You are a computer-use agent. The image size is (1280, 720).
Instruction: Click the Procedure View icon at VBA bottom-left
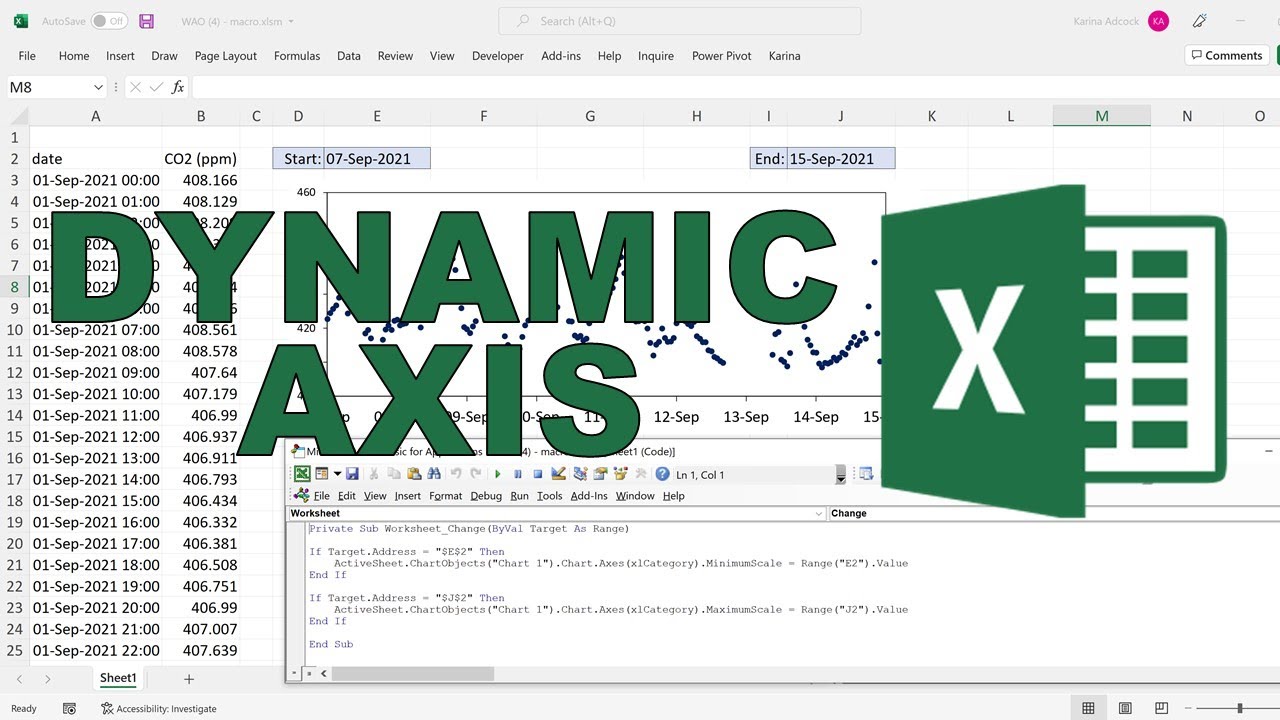295,674
